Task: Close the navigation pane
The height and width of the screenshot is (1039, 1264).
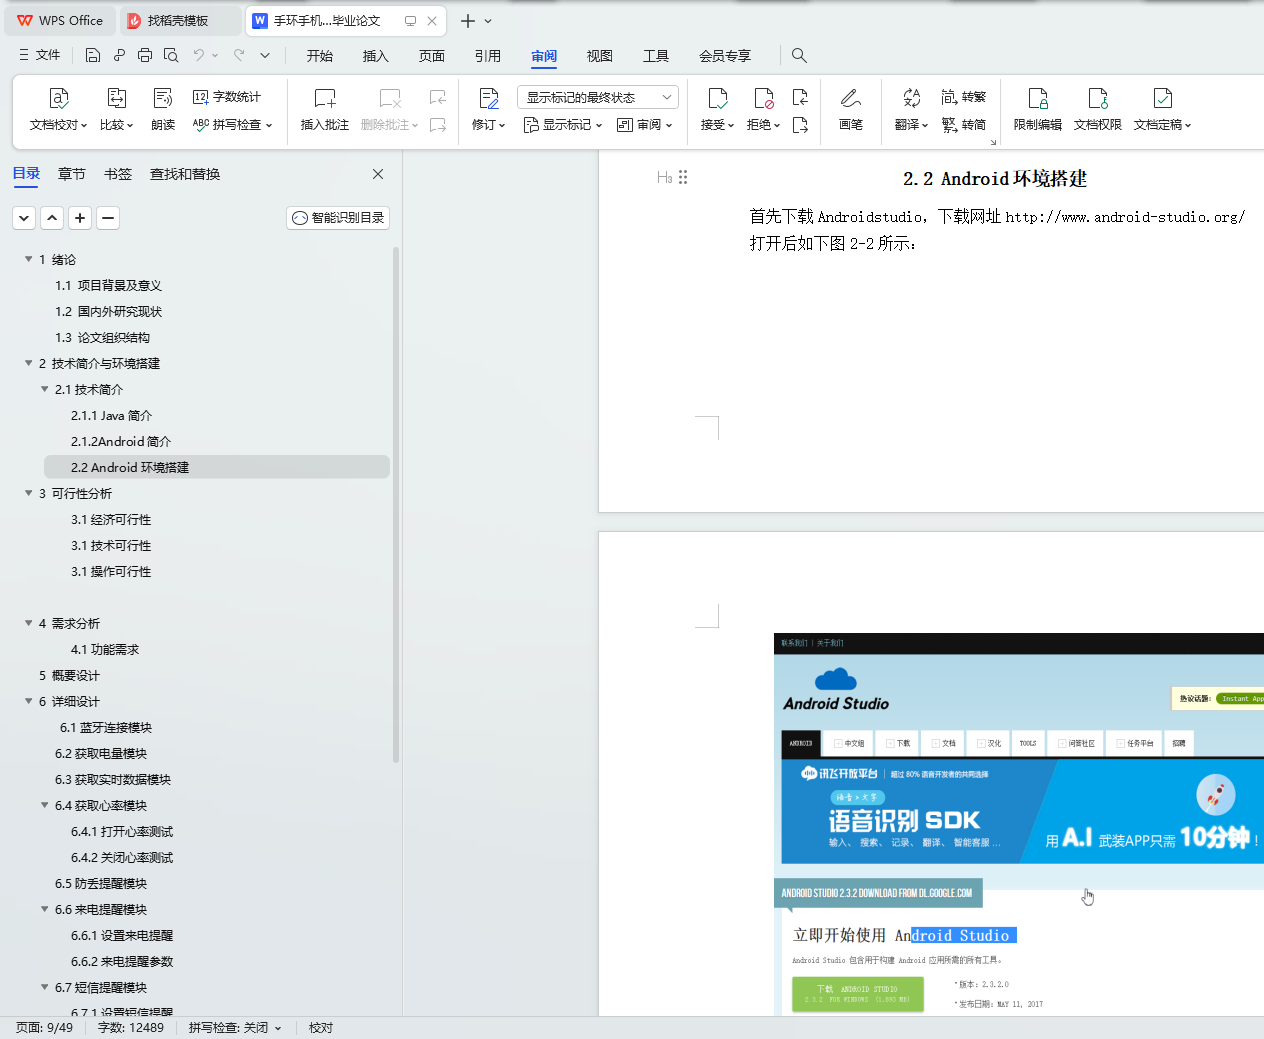Action: 378,174
